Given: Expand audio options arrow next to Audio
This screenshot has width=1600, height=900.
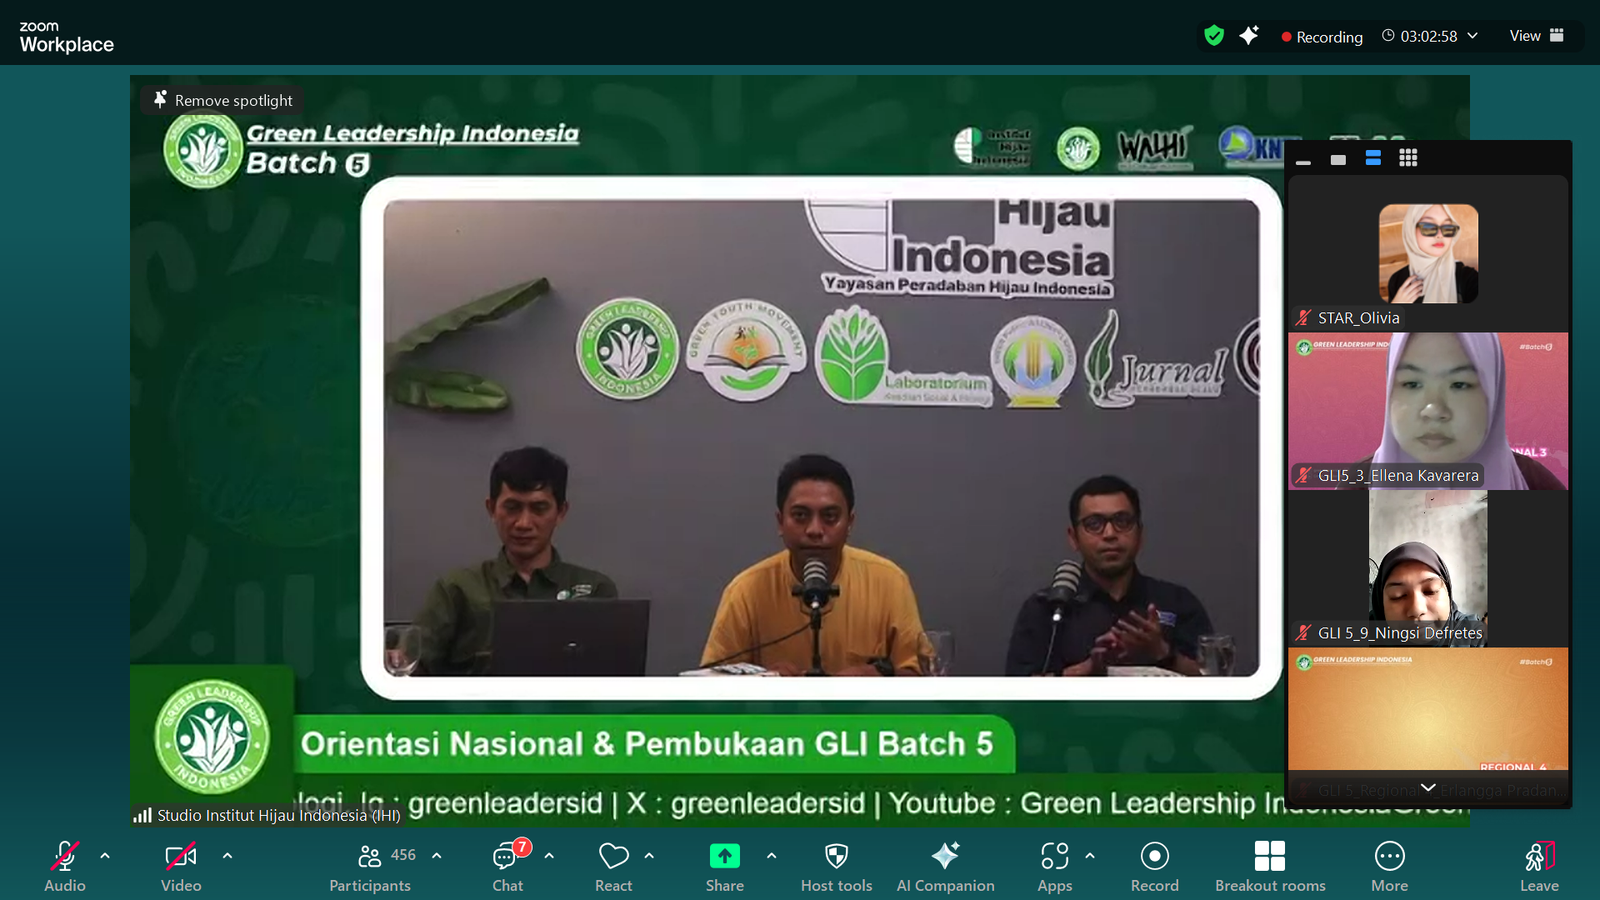Looking at the screenshot, I should [x=105, y=856].
